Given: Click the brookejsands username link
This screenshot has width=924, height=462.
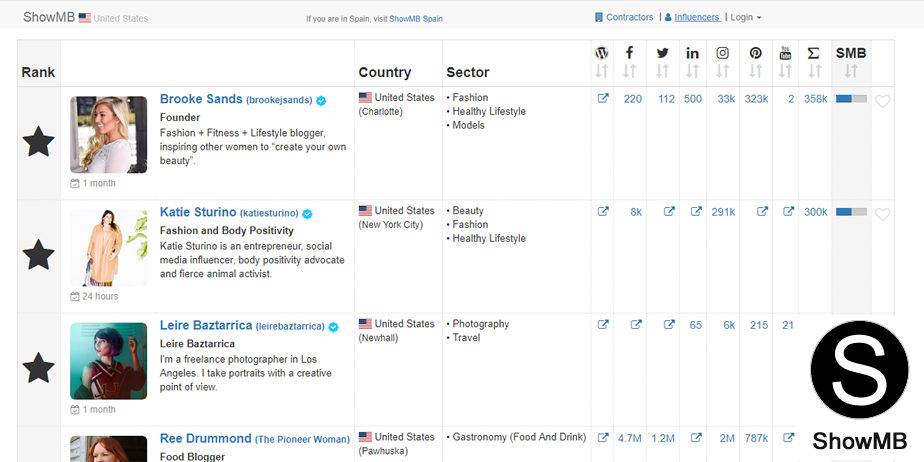Looking at the screenshot, I should pos(279,100).
